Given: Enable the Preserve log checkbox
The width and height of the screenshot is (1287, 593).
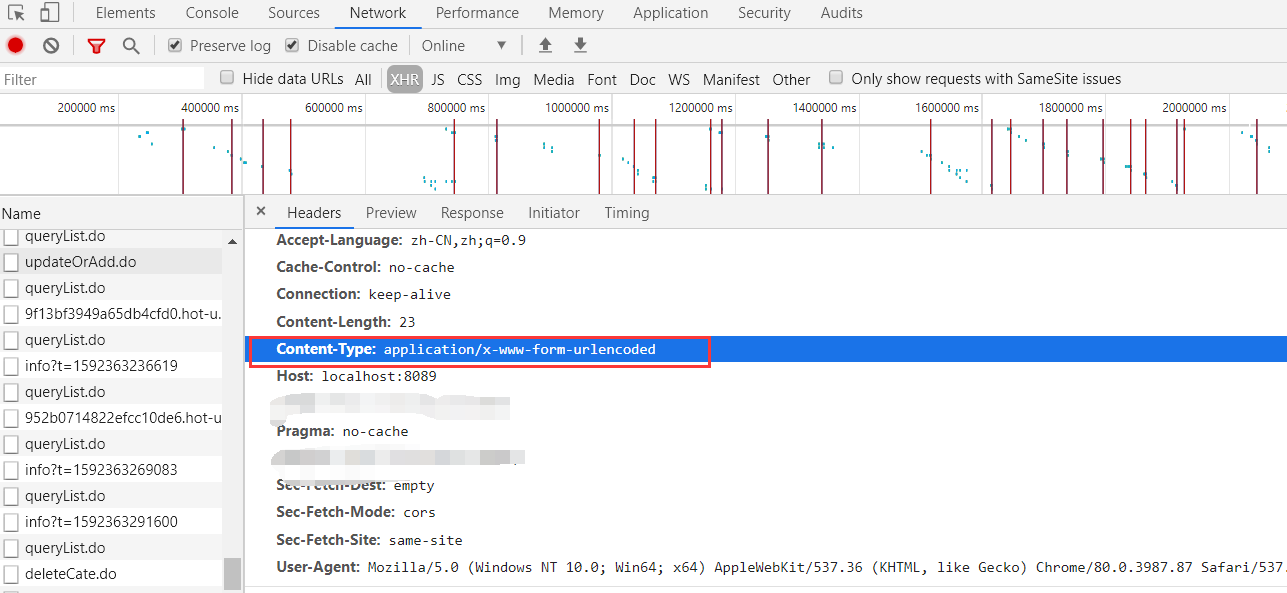Looking at the screenshot, I should (x=175, y=45).
